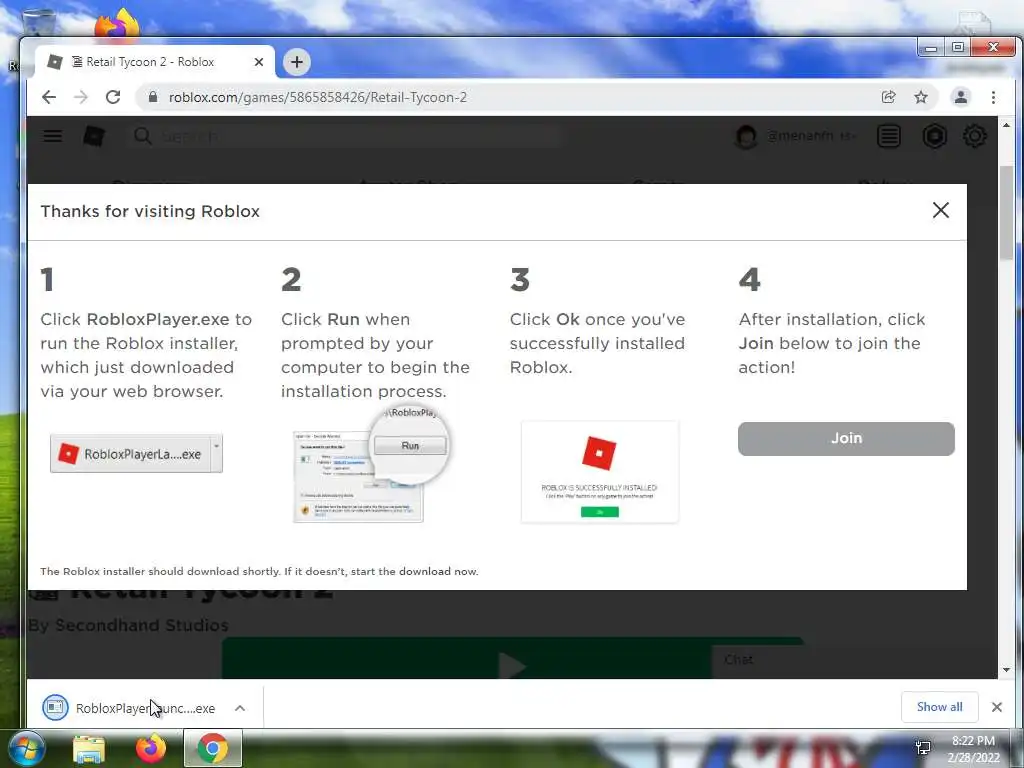The width and height of the screenshot is (1024, 768).
Task: Click the page vertical scrollbar thumb
Action: 1006,212
